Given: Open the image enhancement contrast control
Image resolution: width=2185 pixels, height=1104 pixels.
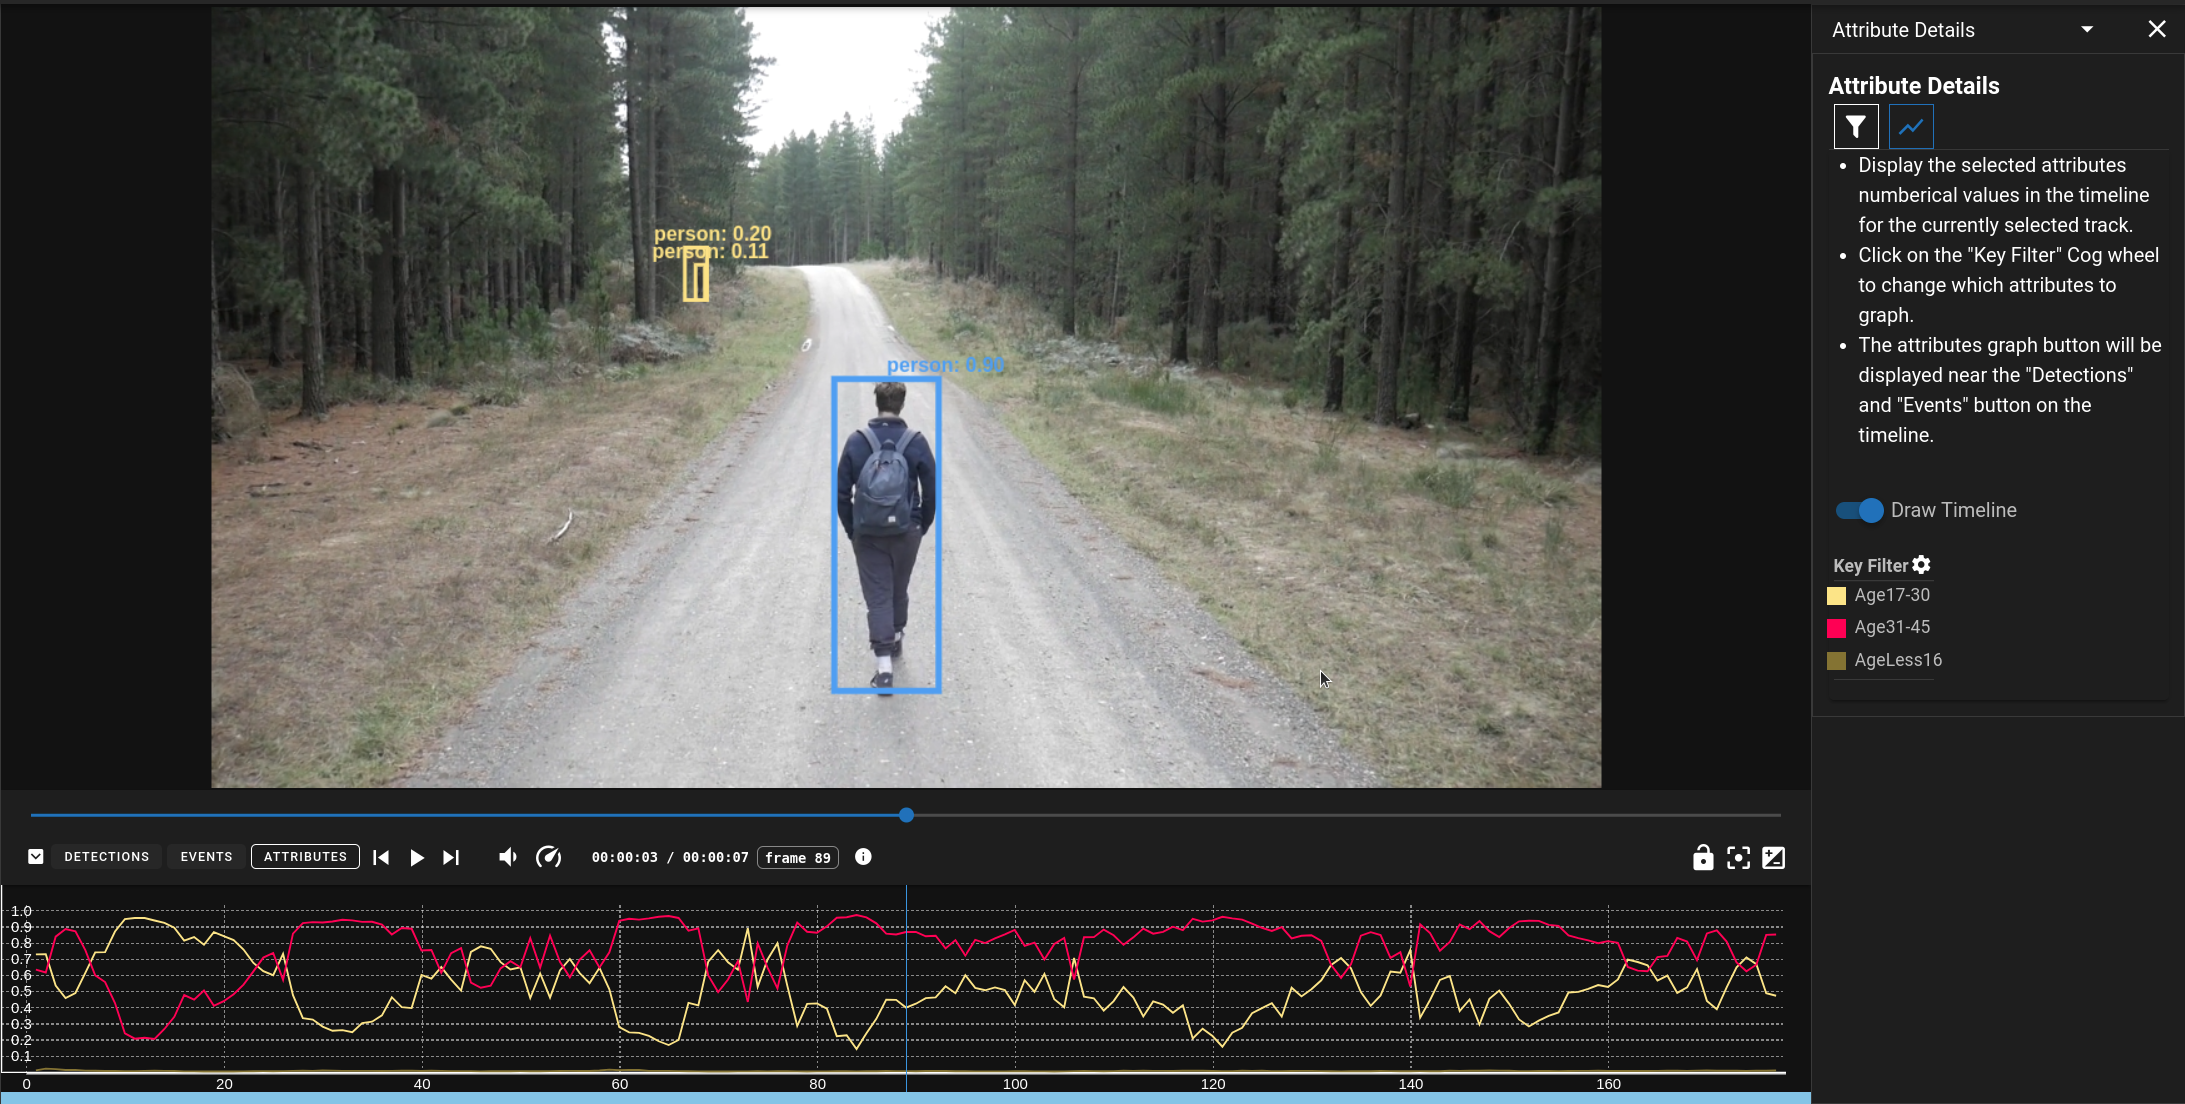Looking at the screenshot, I should point(1774,858).
